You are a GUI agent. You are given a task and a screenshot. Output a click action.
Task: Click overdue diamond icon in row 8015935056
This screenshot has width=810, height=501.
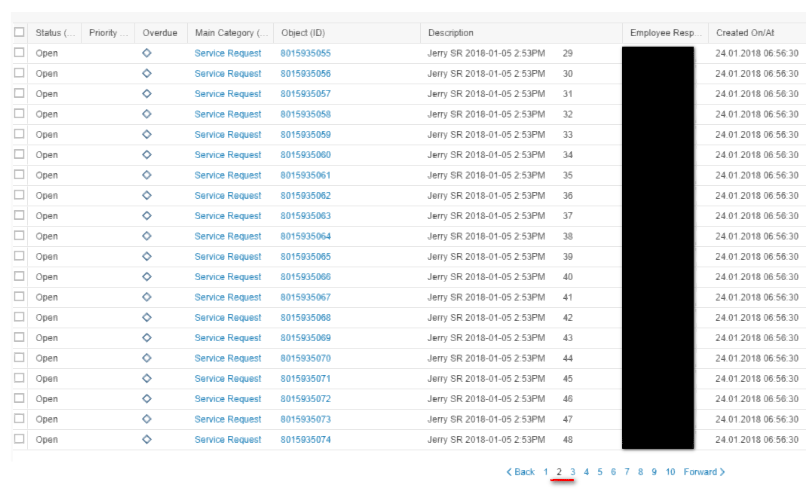147,73
